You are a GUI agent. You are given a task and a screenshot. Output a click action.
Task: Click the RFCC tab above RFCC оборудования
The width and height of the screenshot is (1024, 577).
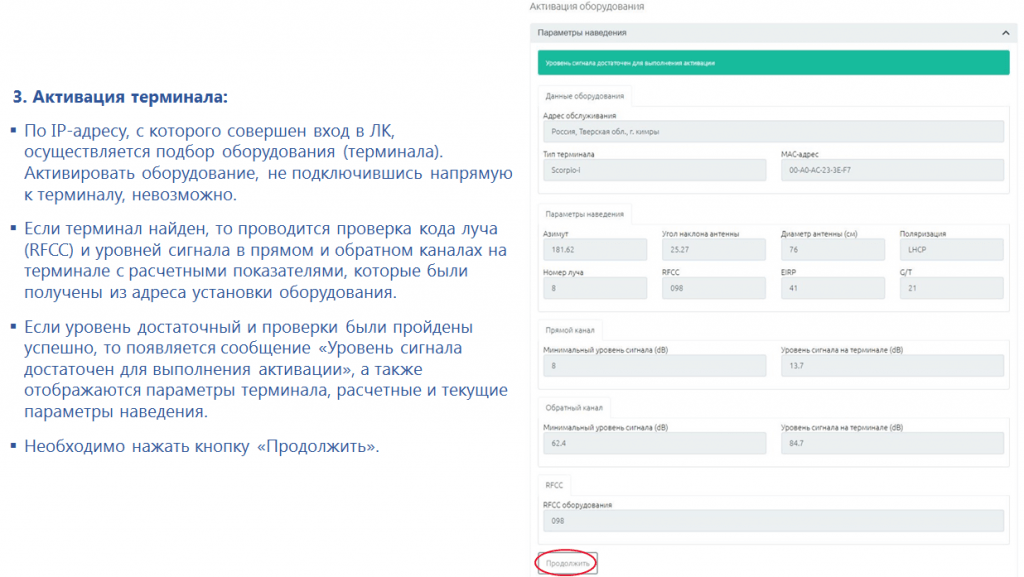554,485
